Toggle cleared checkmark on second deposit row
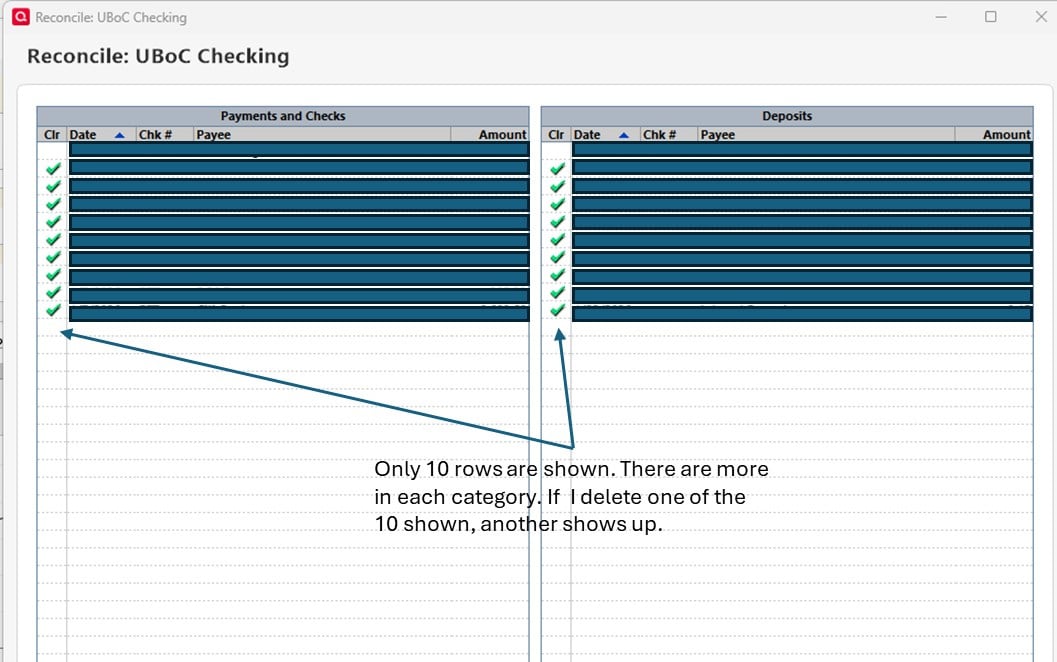The width and height of the screenshot is (1057, 662). click(x=557, y=169)
